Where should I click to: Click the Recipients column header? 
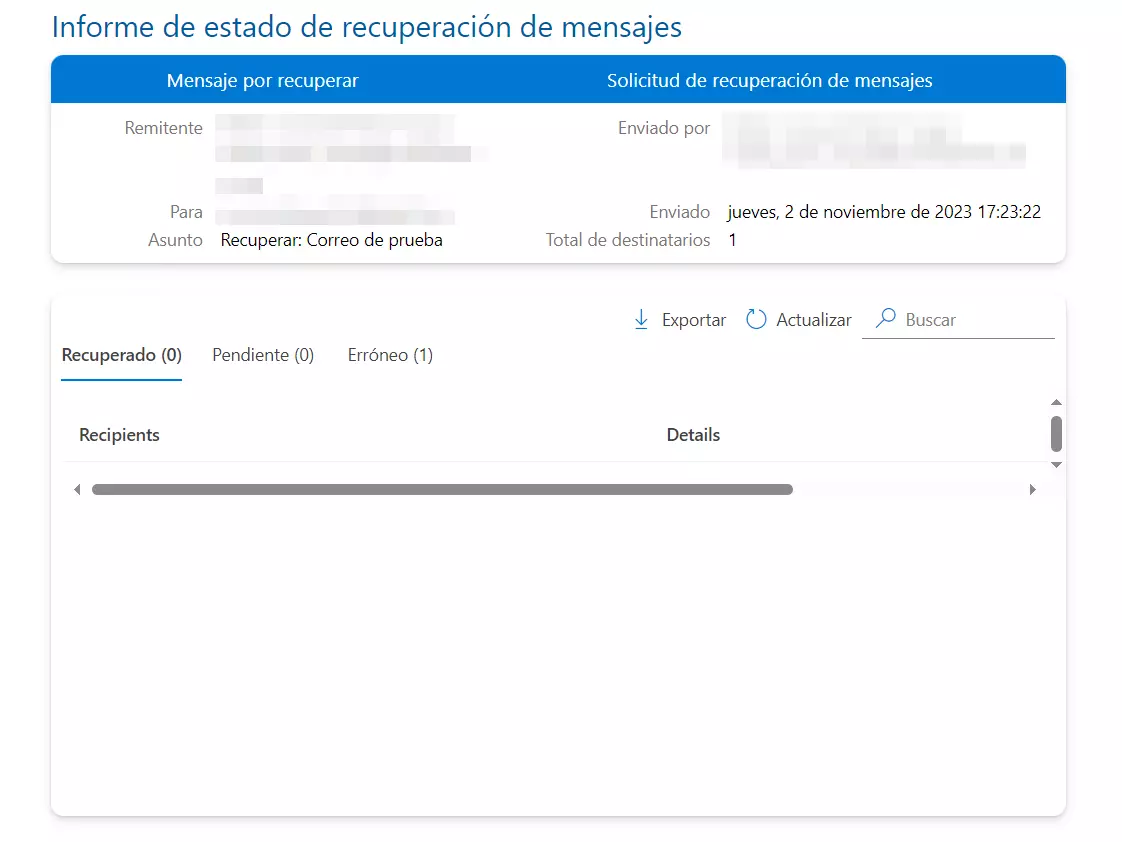(x=119, y=435)
